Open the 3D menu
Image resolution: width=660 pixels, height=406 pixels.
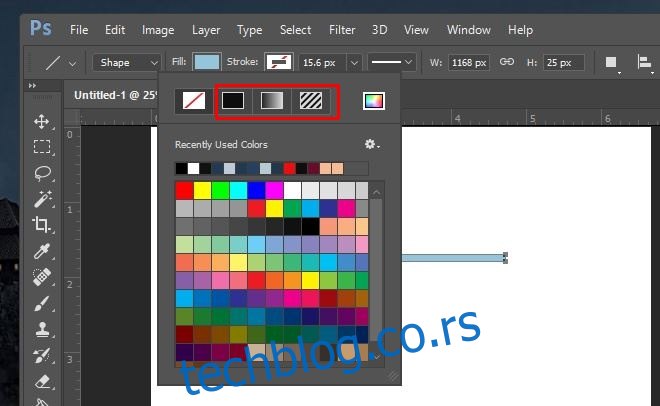click(379, 30)
